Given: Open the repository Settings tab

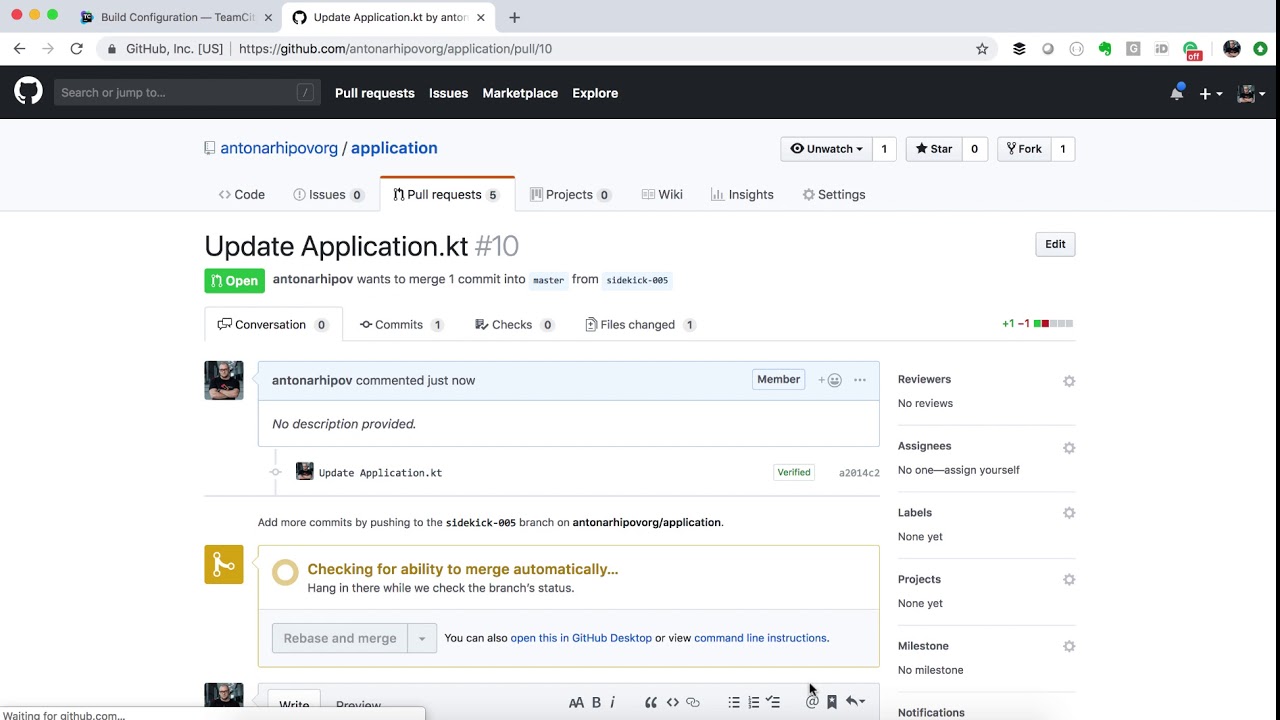Looking at the screenshot, I should pos(834,194).
